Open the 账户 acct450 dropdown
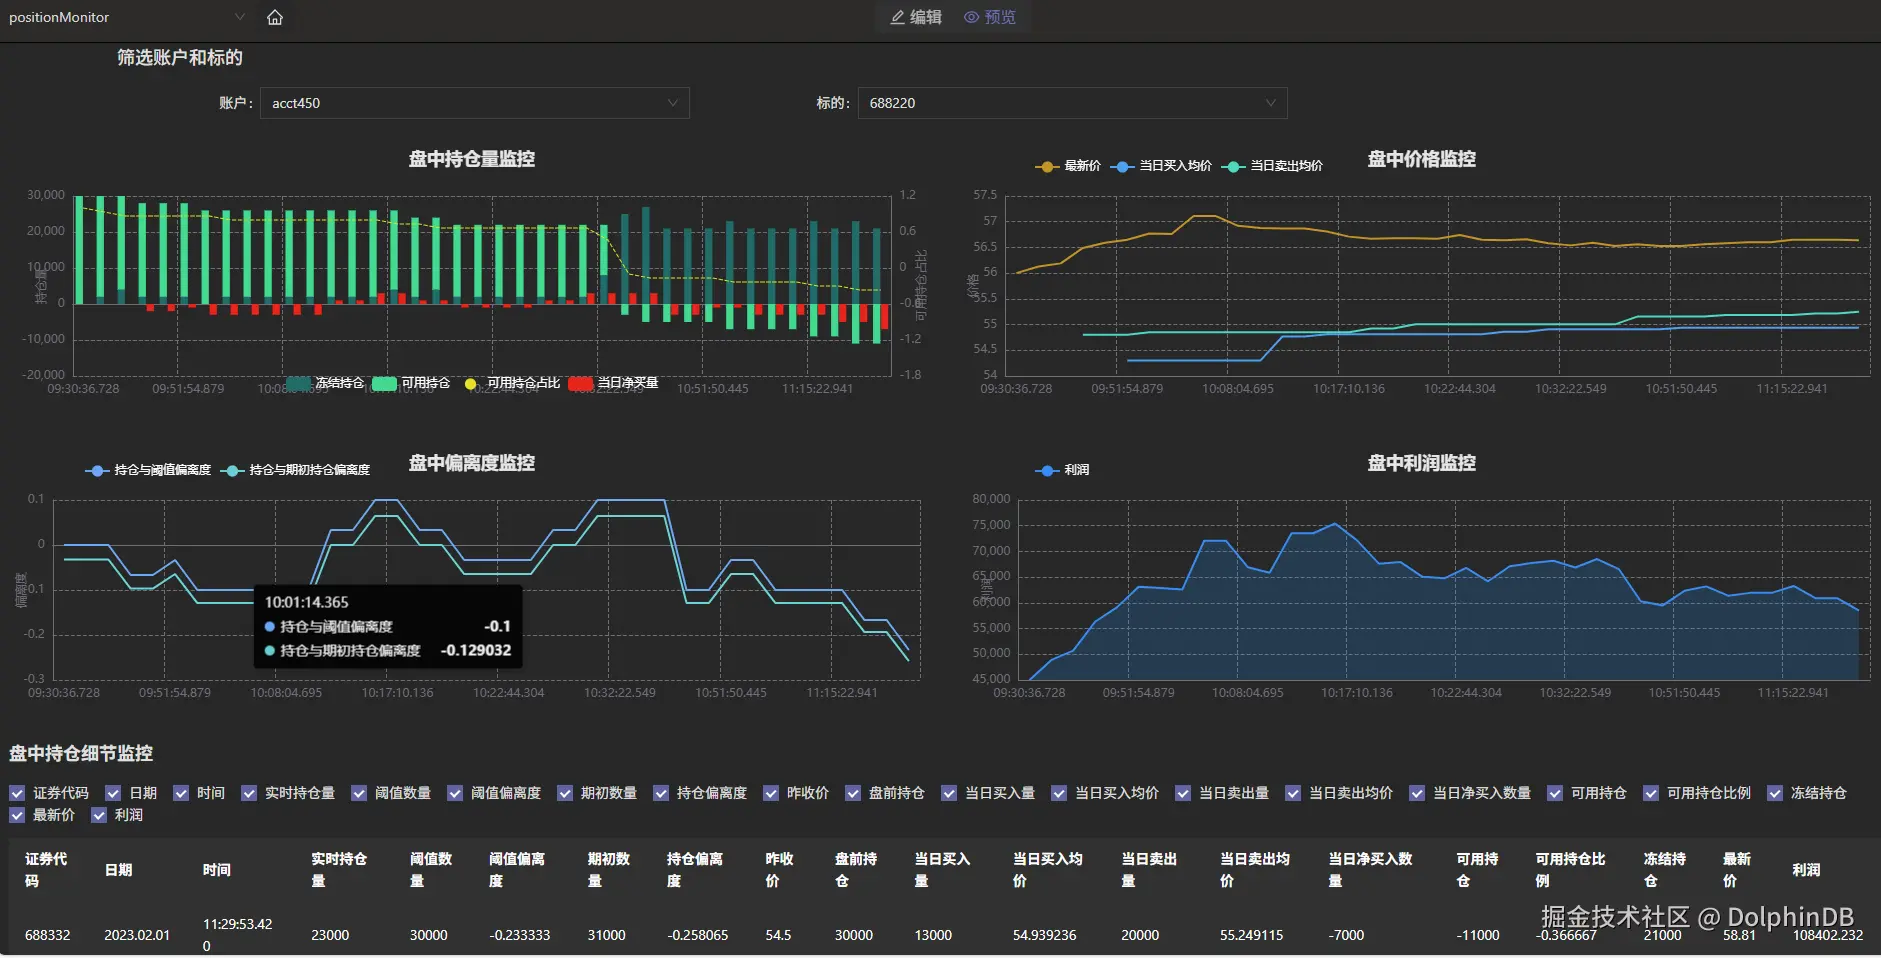1881x958 pixels. click(475, 103)
